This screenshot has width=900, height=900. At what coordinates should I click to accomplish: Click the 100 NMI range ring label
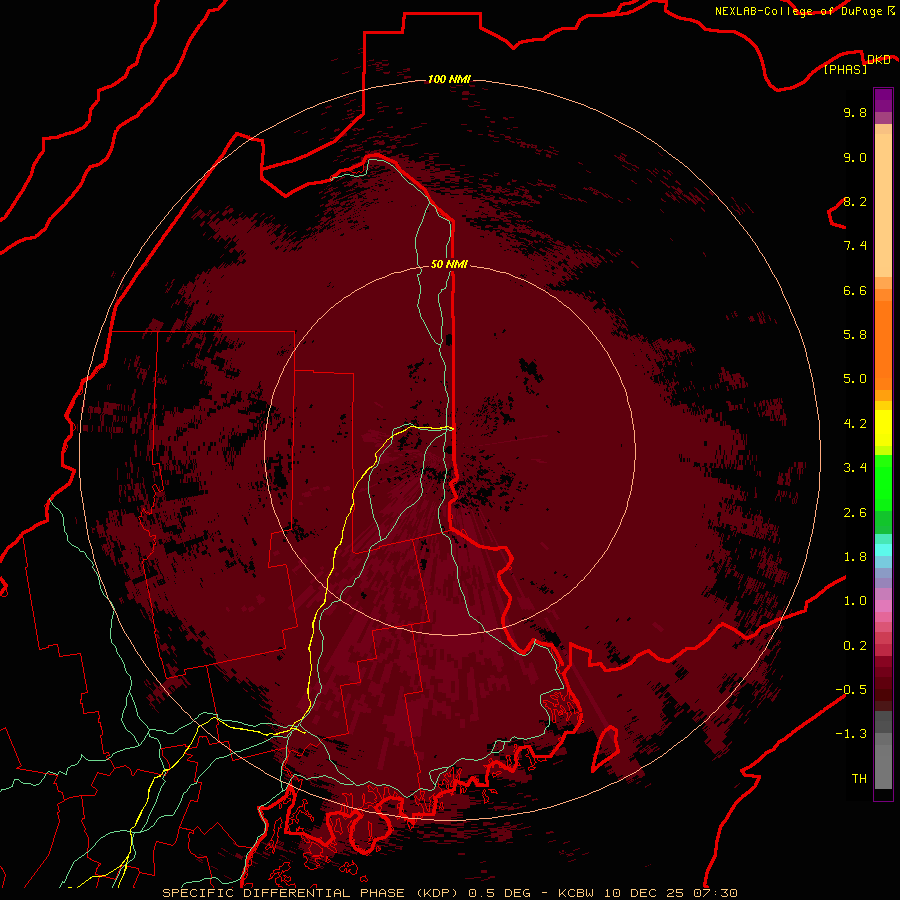coord(449,79)
